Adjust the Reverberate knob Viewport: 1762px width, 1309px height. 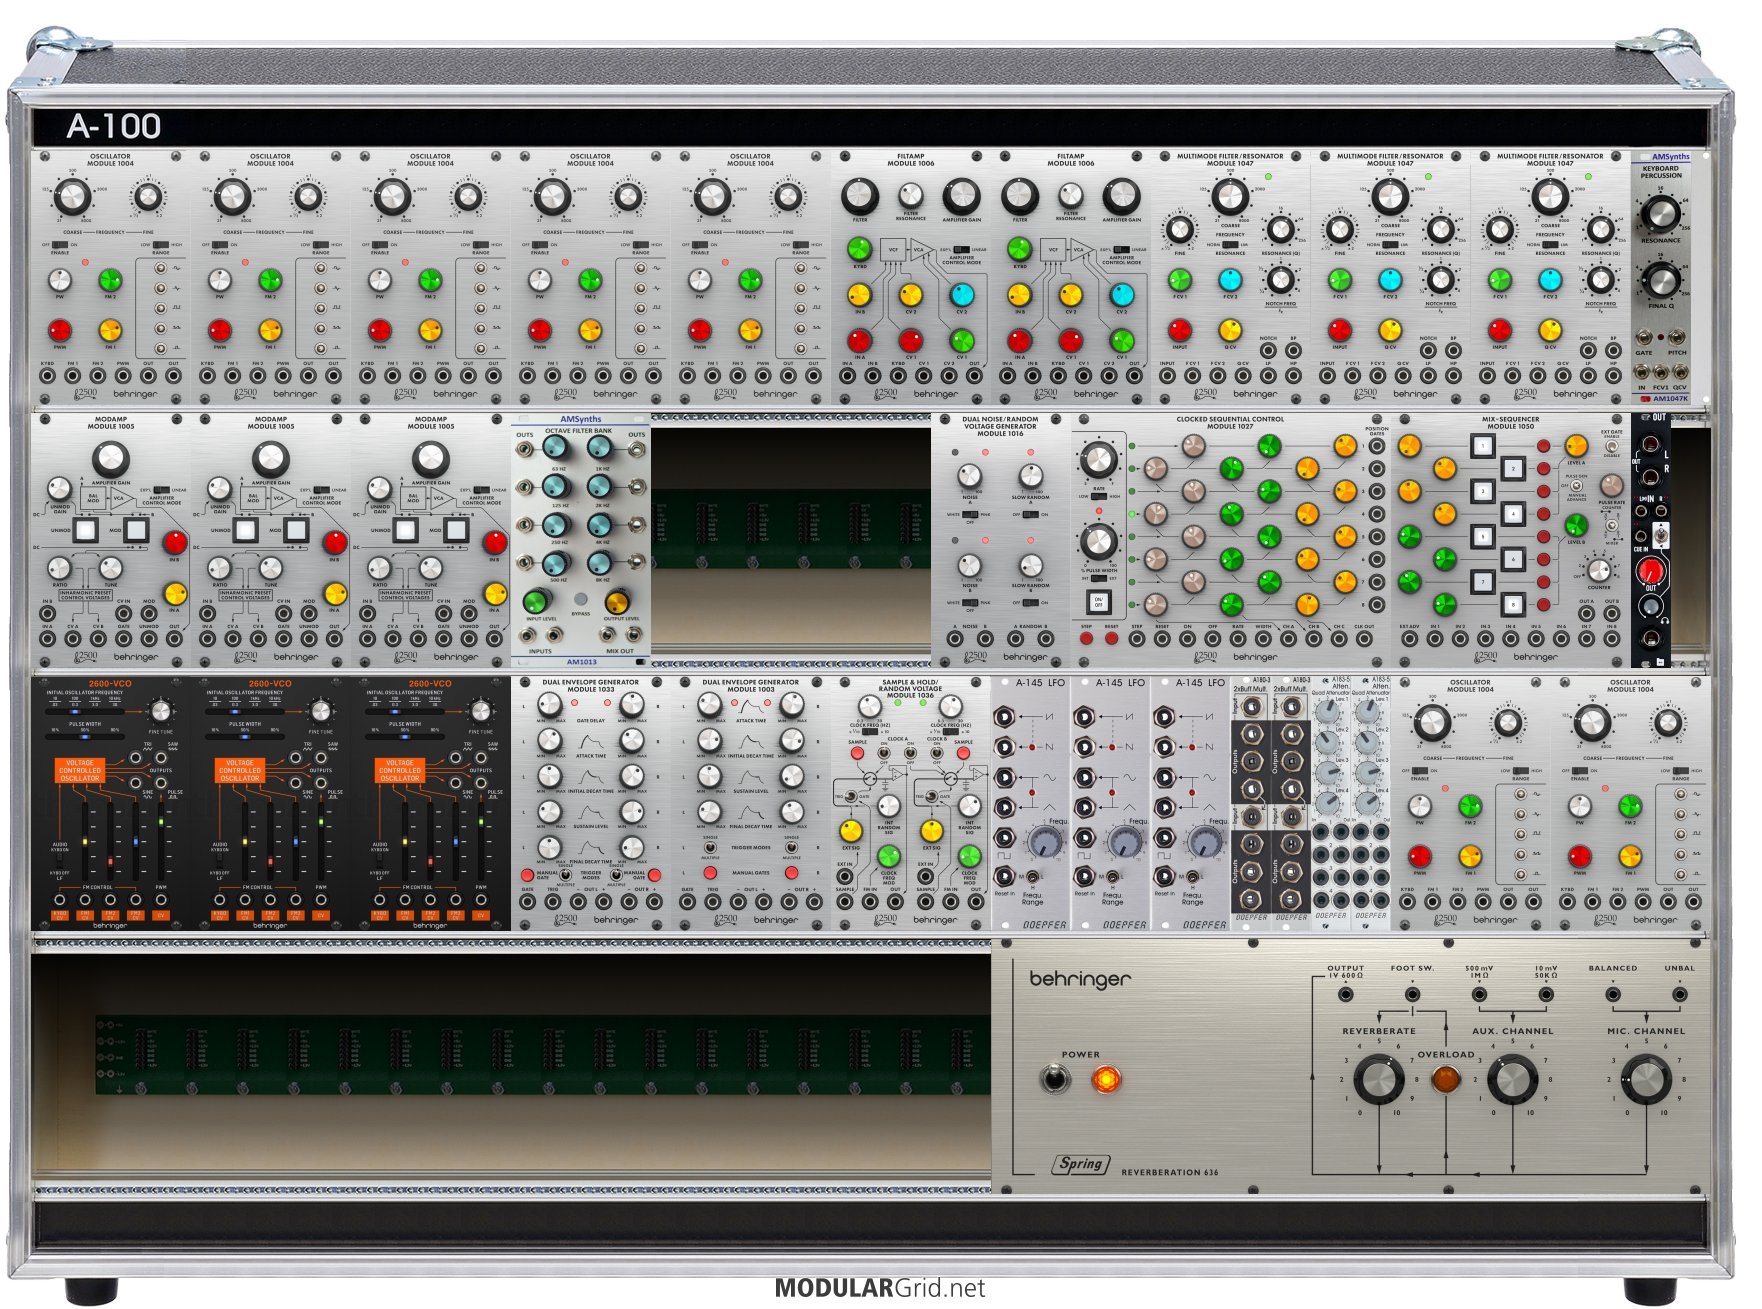(x=1378, y=1080)
